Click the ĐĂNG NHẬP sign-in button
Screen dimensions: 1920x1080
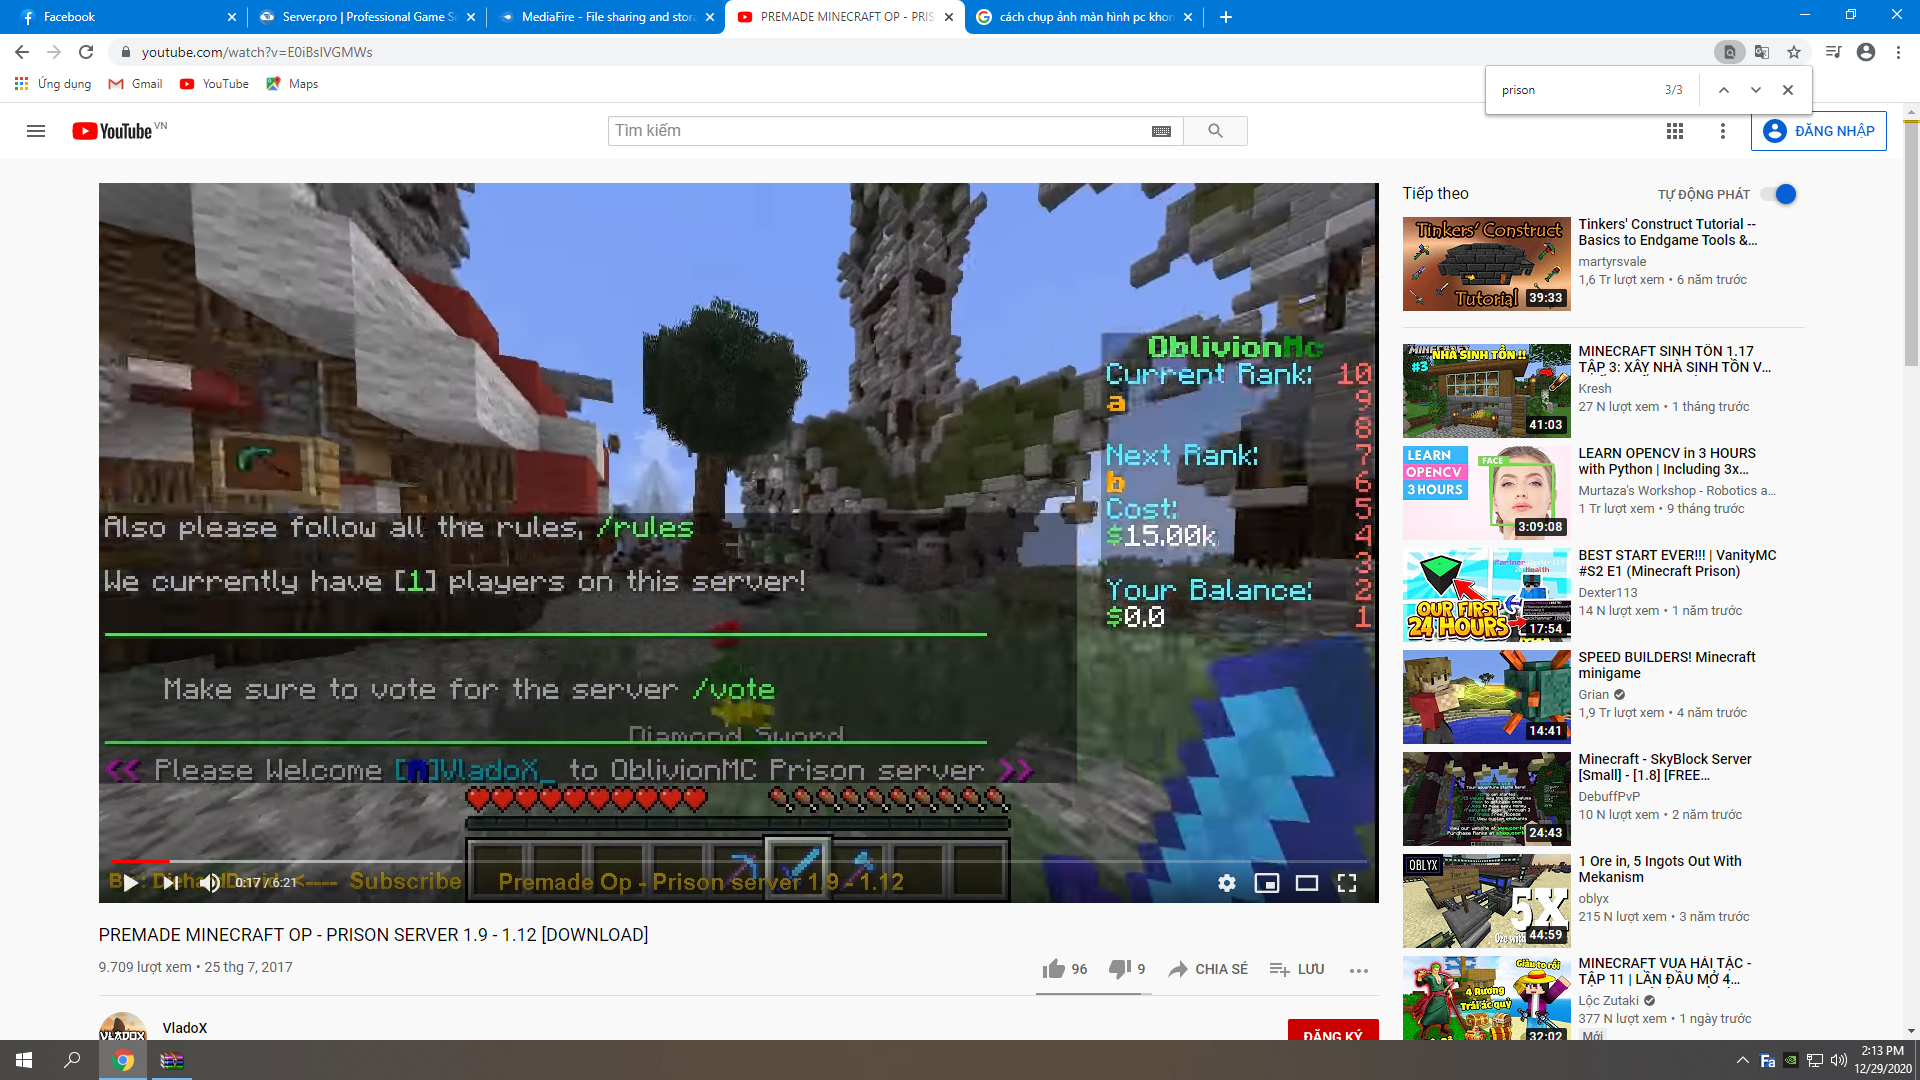pos(1818,131)
